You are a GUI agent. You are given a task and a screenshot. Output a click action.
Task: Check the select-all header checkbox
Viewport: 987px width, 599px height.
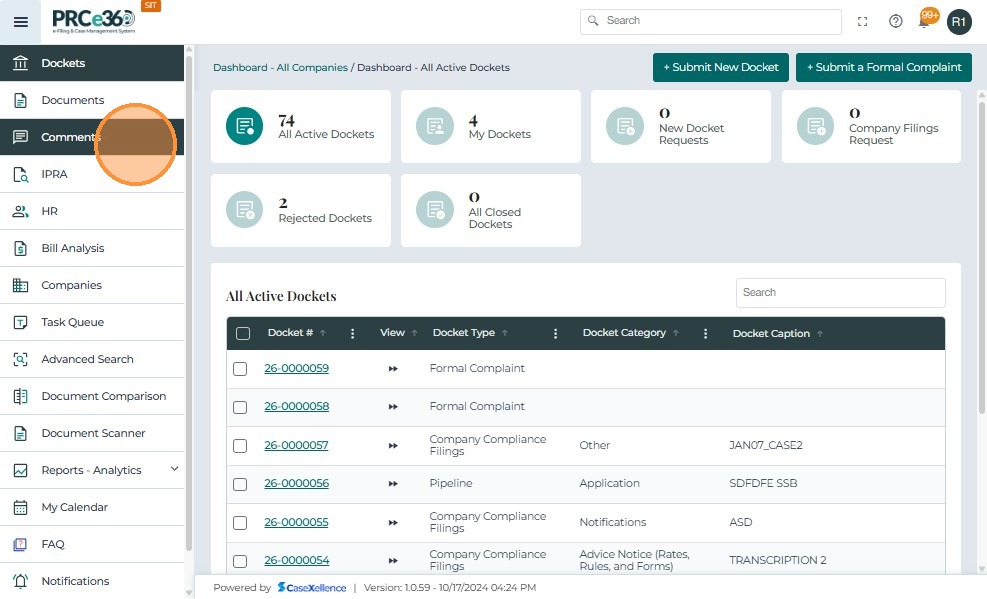pos(243,334)
